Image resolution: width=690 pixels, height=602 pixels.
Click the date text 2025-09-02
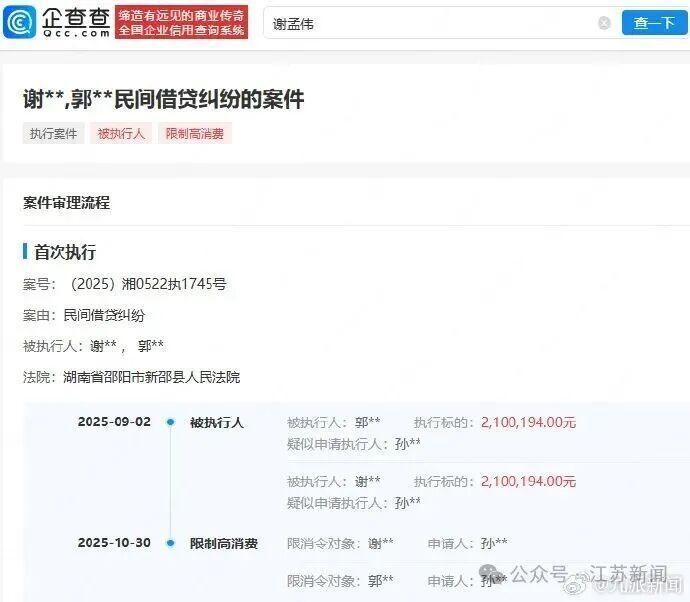point(114,422)
